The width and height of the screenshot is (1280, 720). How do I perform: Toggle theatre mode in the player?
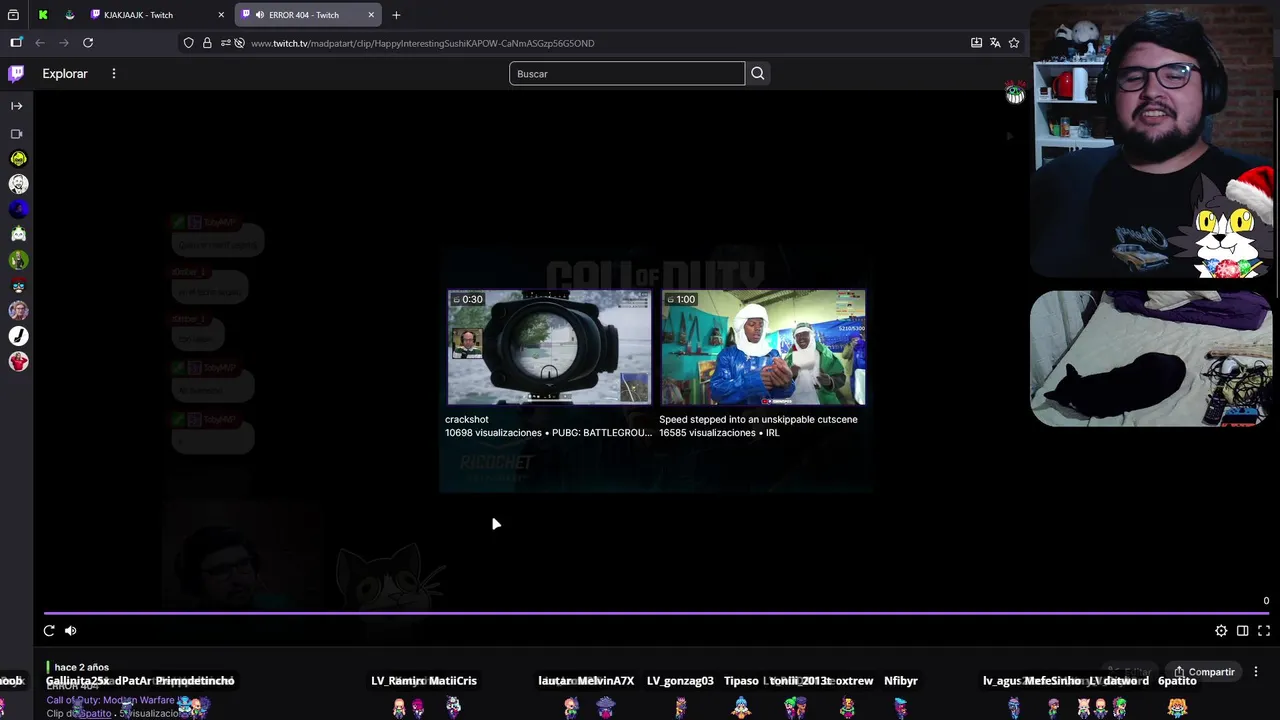pyautogui.click(x=1243, y=631)
